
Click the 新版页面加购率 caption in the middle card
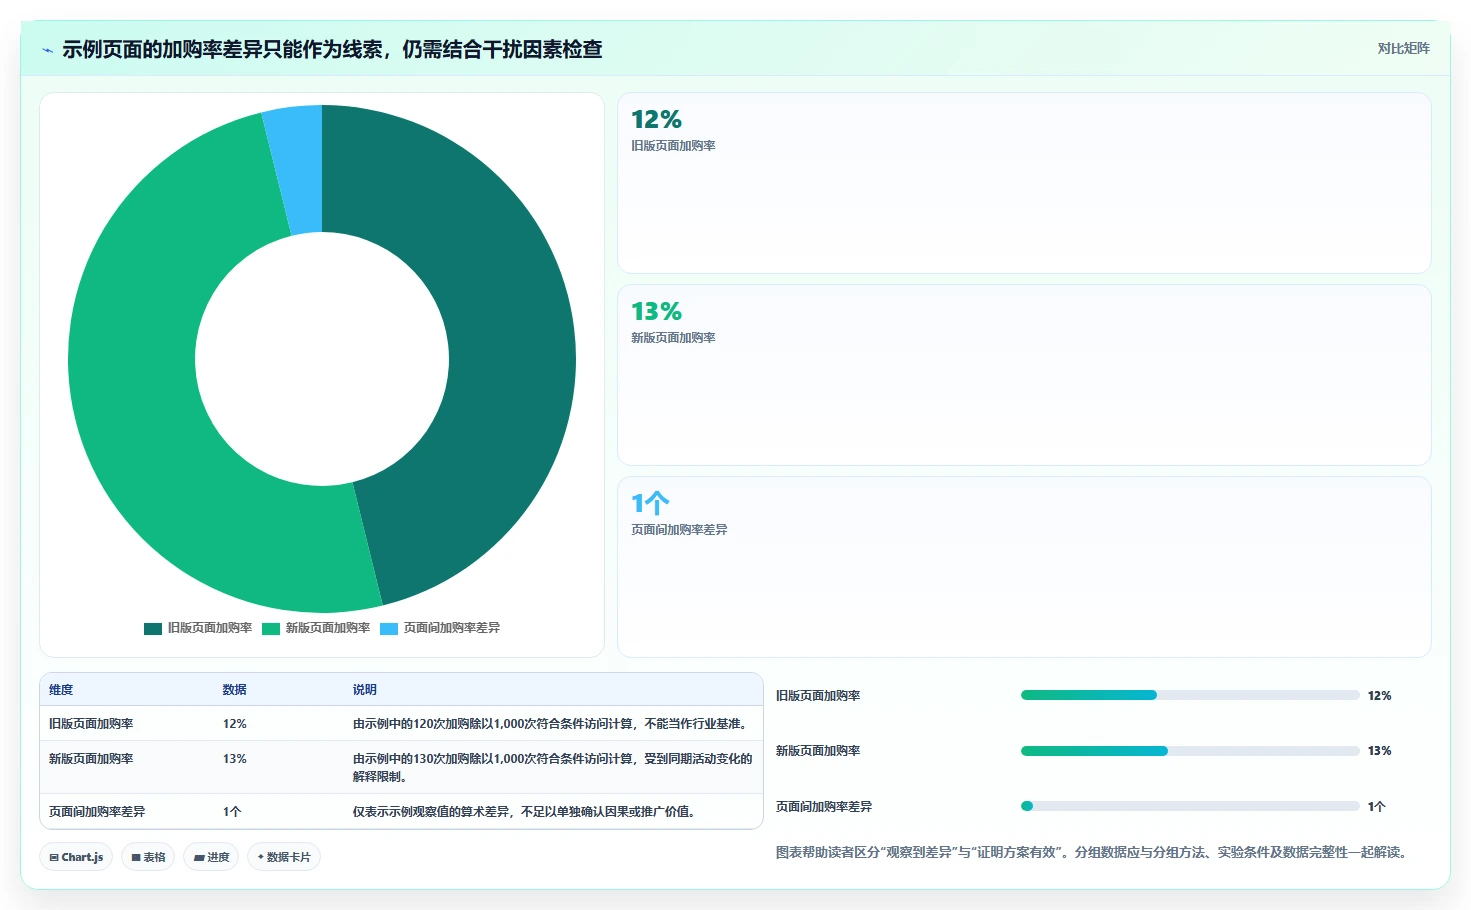673,338
